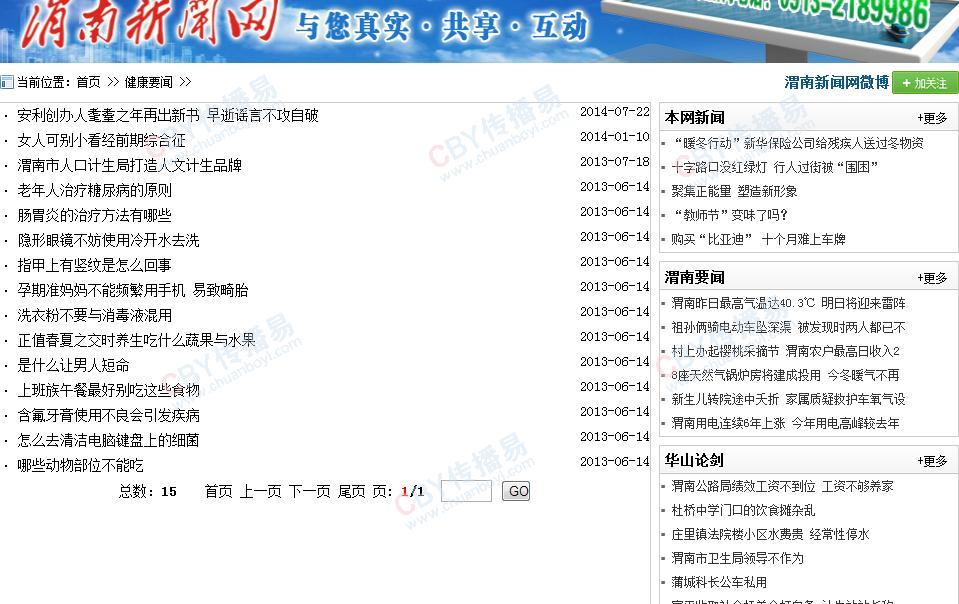Viewport: 959px width, 604px height.
Task: Expand 本网新闻 with +更多
Action: tap(932, 118)
